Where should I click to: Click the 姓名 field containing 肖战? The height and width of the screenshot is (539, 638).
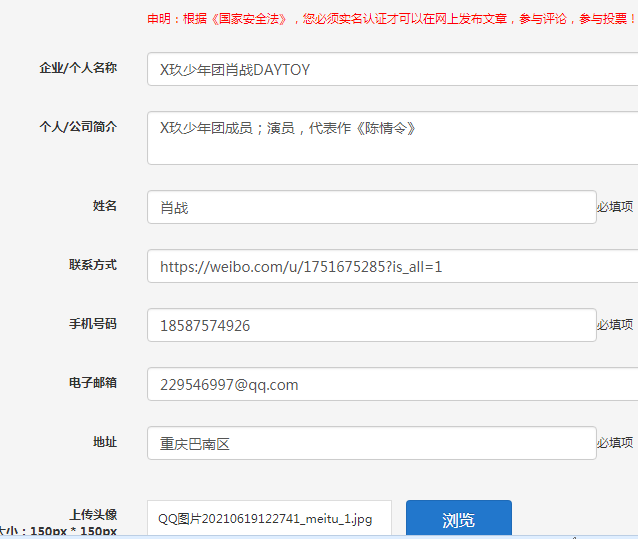[x=371, y=207]
